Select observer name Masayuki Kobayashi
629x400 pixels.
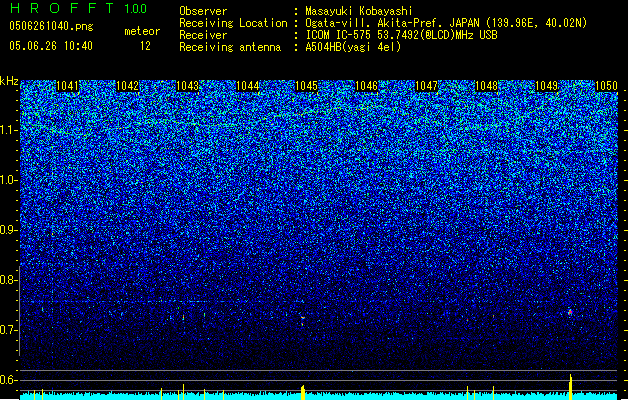(359, 11)
